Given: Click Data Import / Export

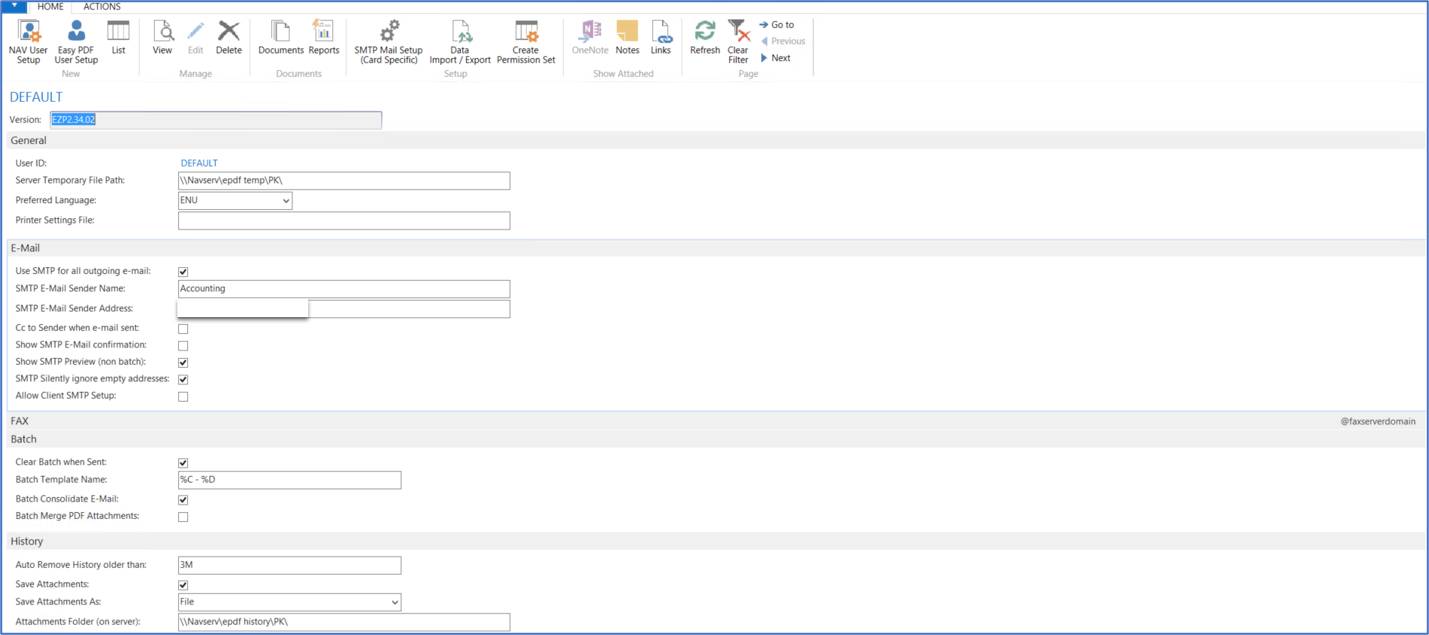Looking at the screenshot, I should (x=460, y=42).
